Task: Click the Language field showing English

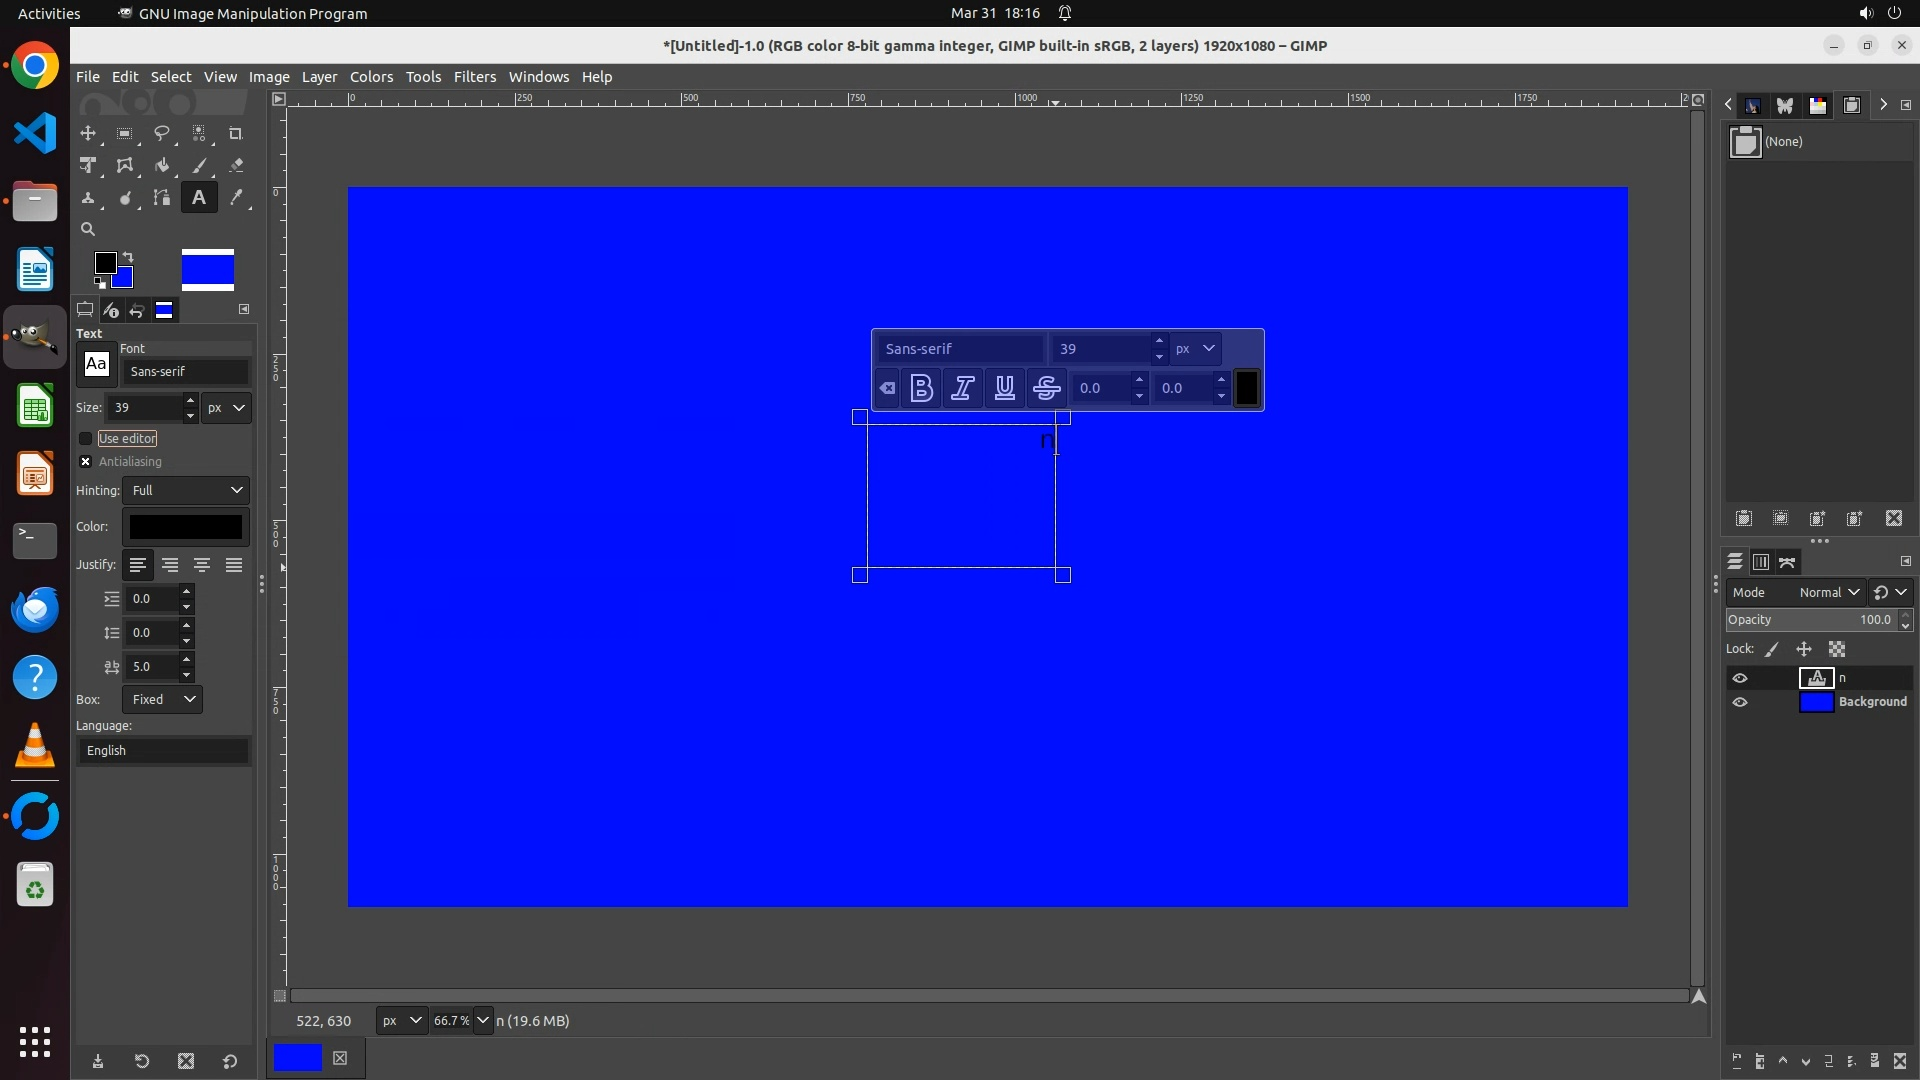Action: pos(163,751)
